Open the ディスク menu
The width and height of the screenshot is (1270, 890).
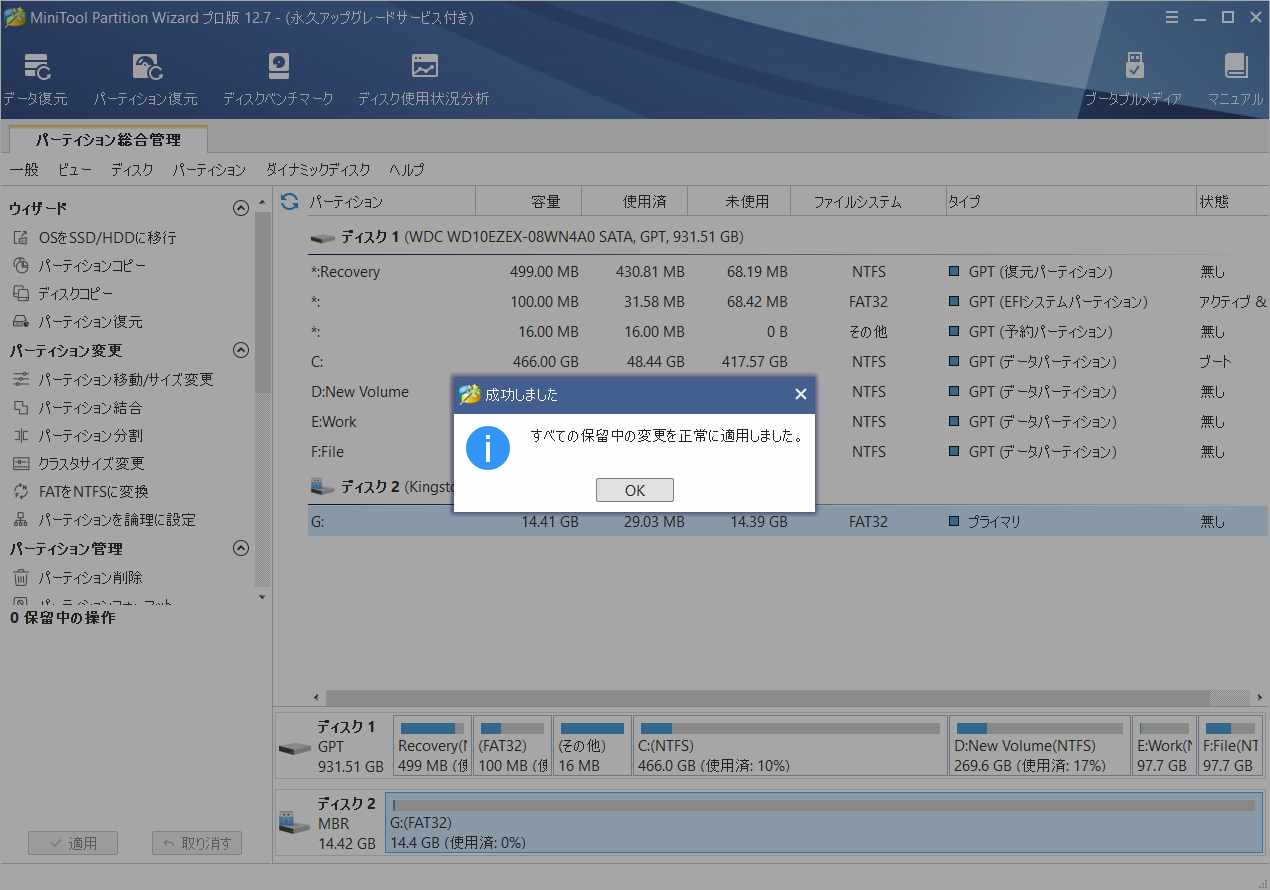coord(132,170)
